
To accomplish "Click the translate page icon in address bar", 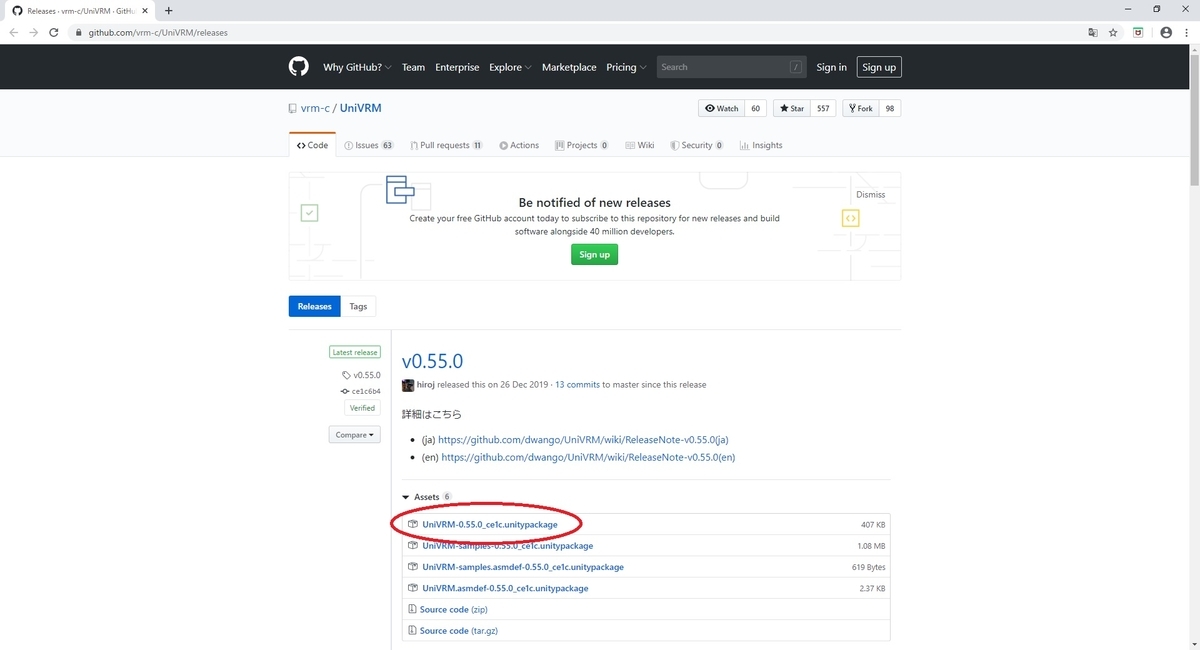I will (1093, 32).
